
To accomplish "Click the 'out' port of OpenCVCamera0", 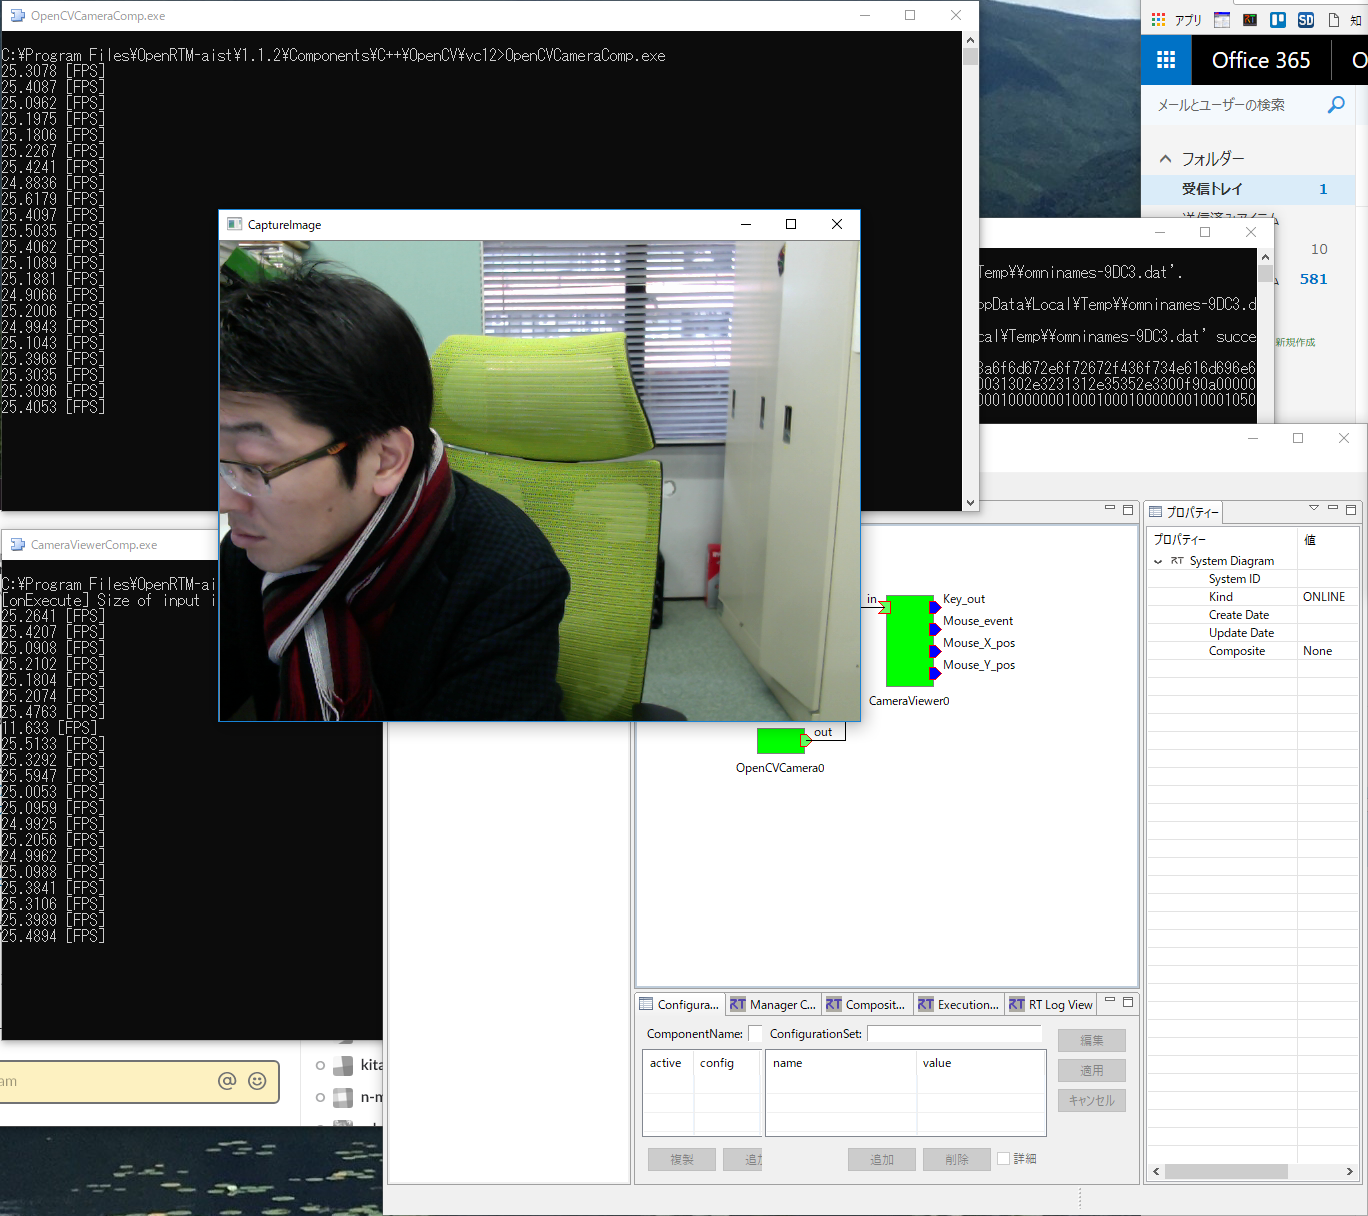I will pyautogui.click(x=806, y=741).
